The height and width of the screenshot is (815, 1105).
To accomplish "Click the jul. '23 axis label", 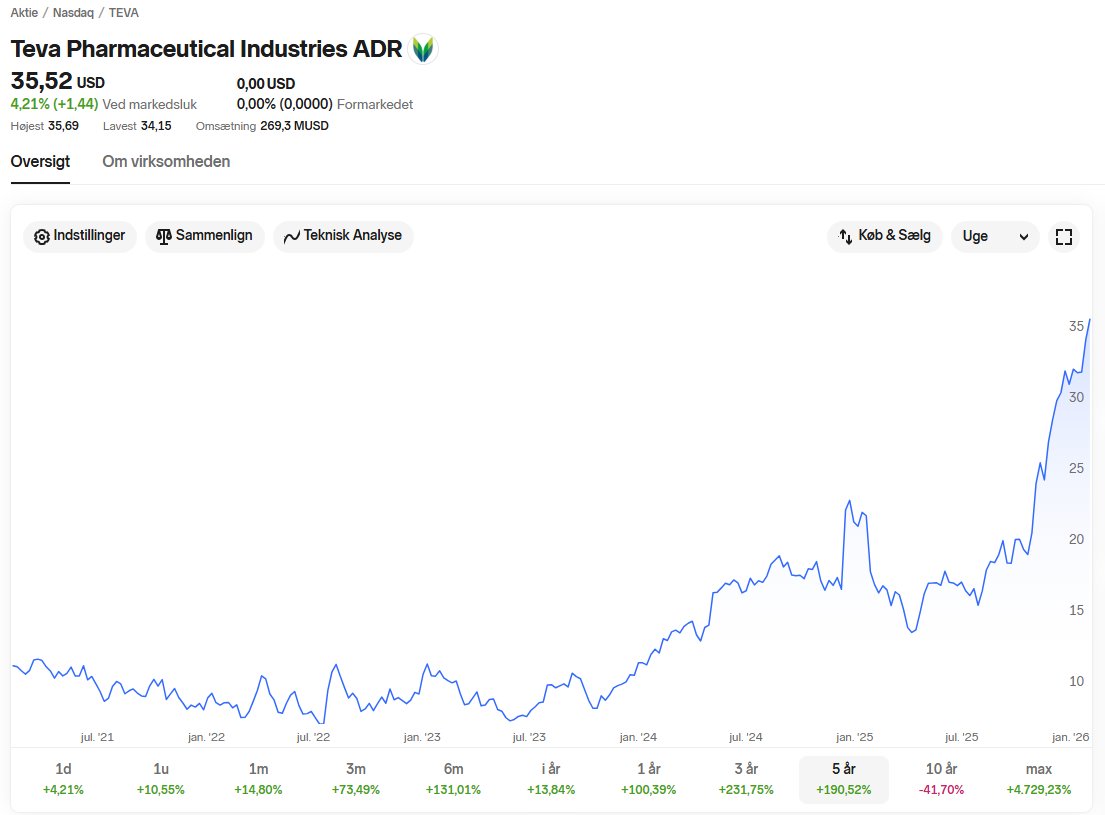I will click(529, 737).
